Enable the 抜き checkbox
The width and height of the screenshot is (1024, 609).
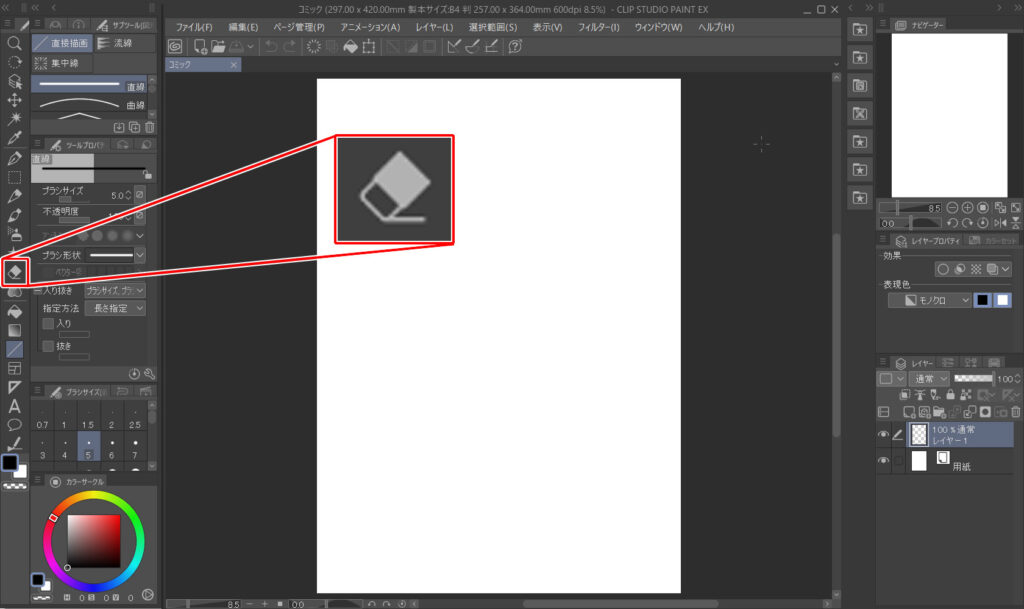tap(48, 345)
